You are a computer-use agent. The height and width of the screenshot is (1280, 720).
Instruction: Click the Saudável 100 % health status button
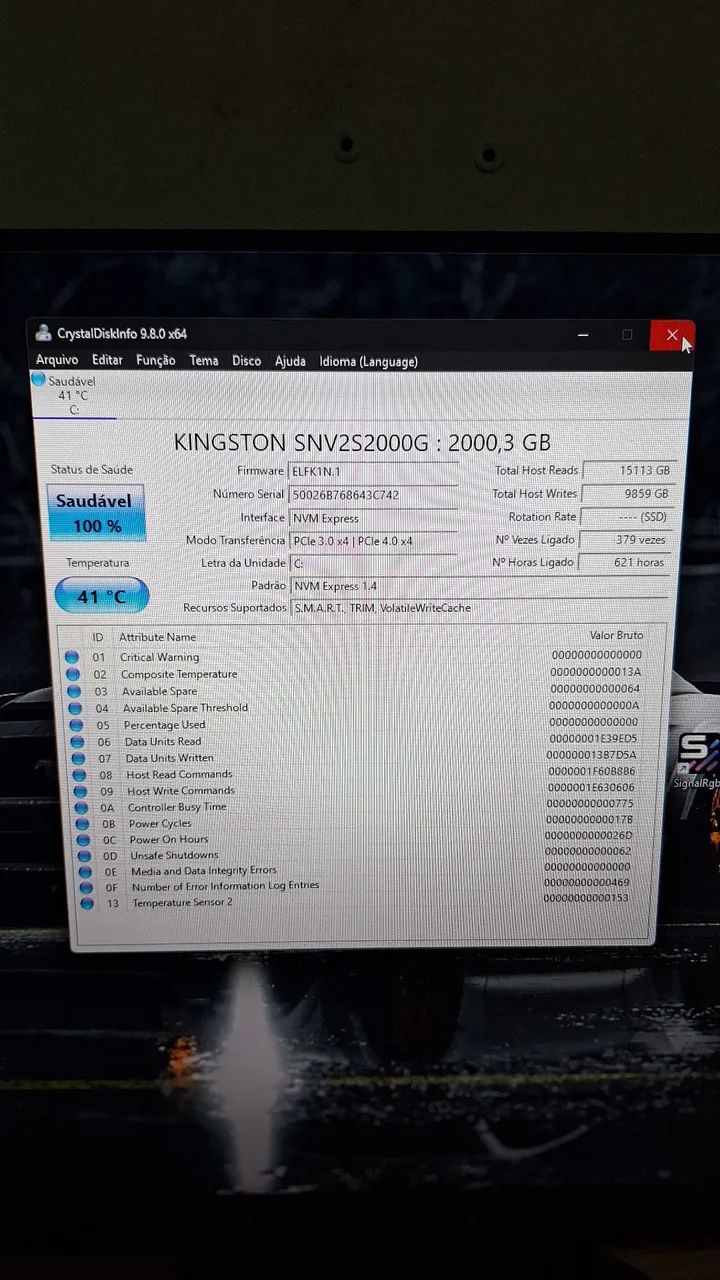tap(97, 513)
